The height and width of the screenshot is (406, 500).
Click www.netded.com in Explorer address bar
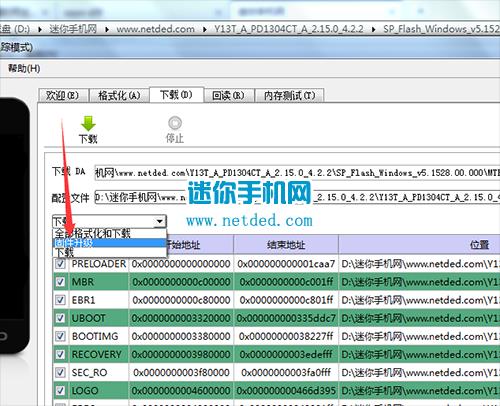[156, 29]
